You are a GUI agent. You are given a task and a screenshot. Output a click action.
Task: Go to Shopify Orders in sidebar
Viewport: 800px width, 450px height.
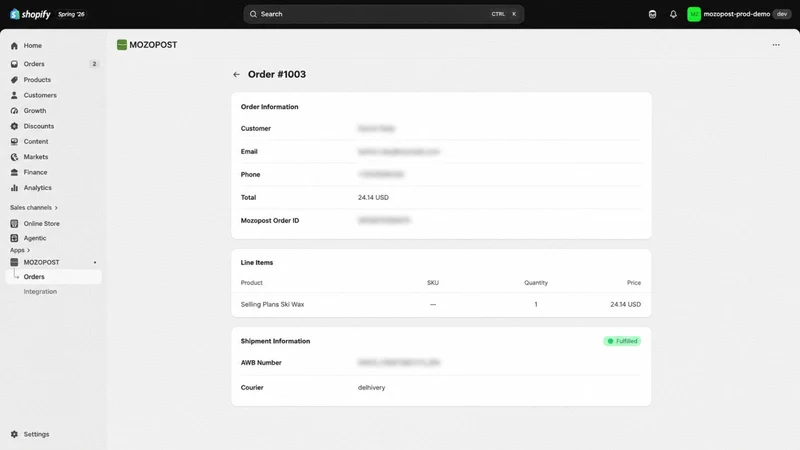(34, 64)
